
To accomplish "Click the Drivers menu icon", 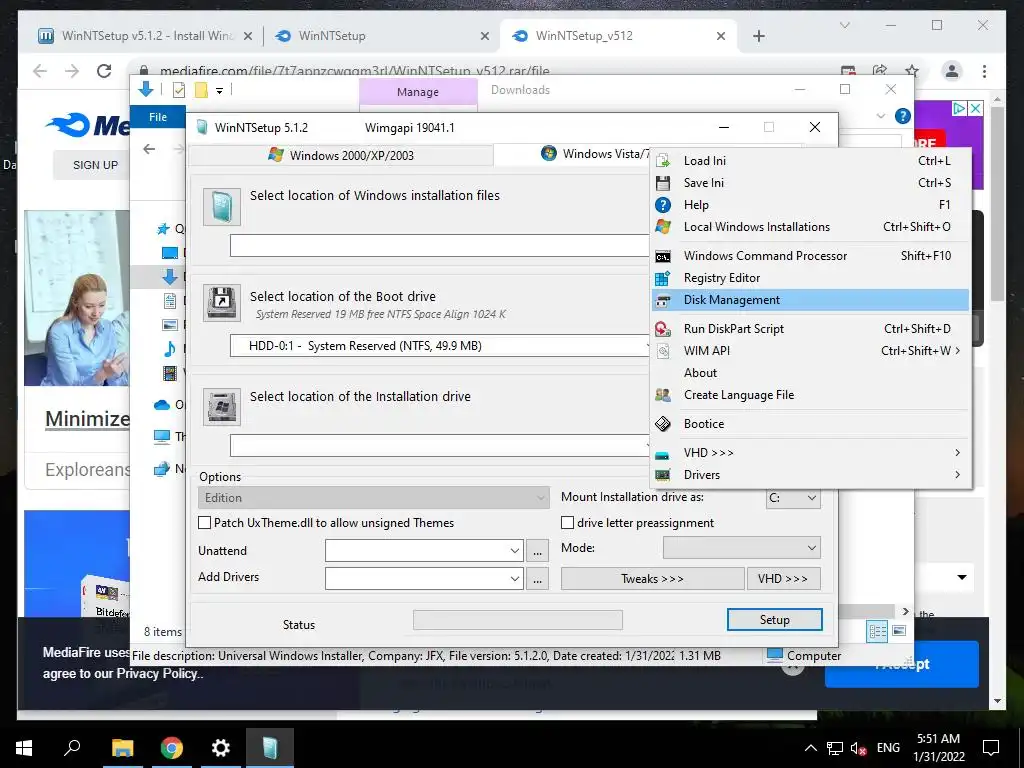I will point(663,475).
